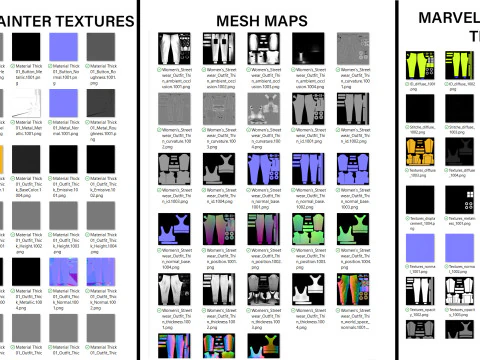This screenshot has width=480, height=360.
Task: Click the sync status icon beside thickness.1002.png
Action: 204,311
